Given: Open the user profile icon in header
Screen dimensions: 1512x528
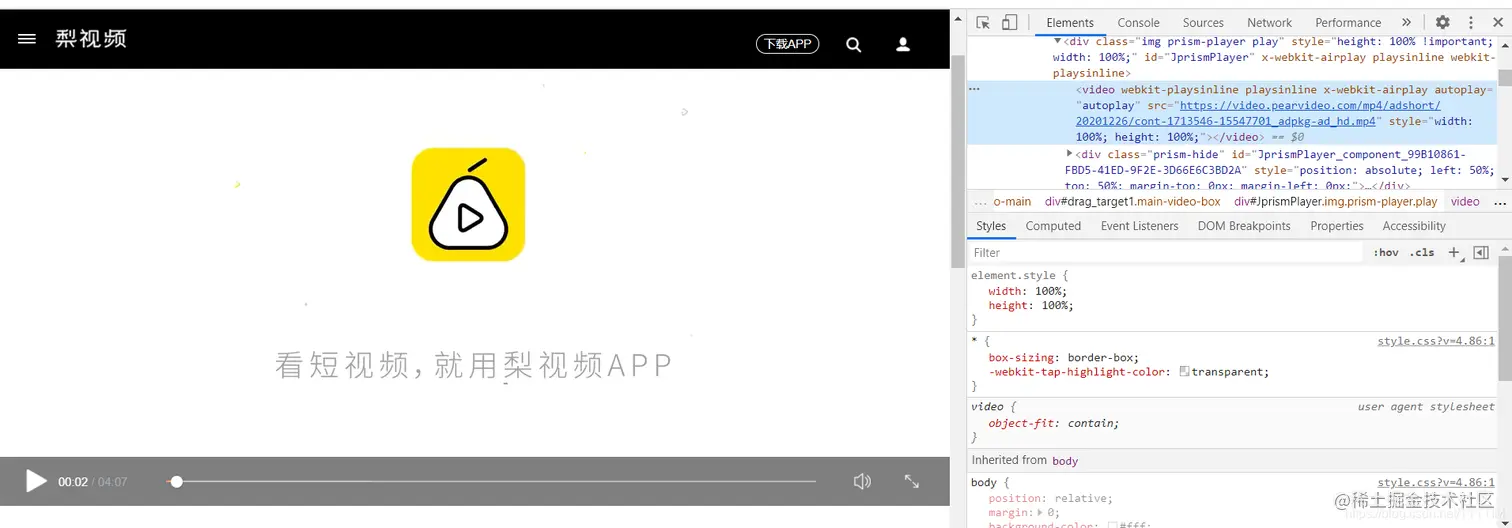Looking at the screenshot, I should [902, 44].
